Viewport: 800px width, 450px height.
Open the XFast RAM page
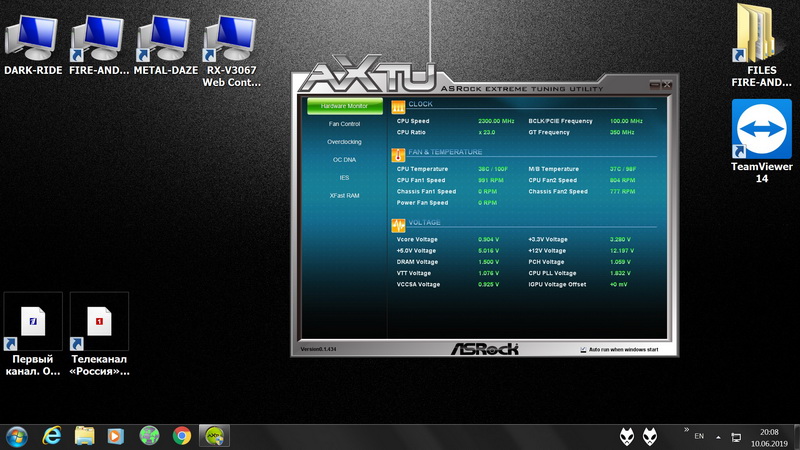coord(344,196)
